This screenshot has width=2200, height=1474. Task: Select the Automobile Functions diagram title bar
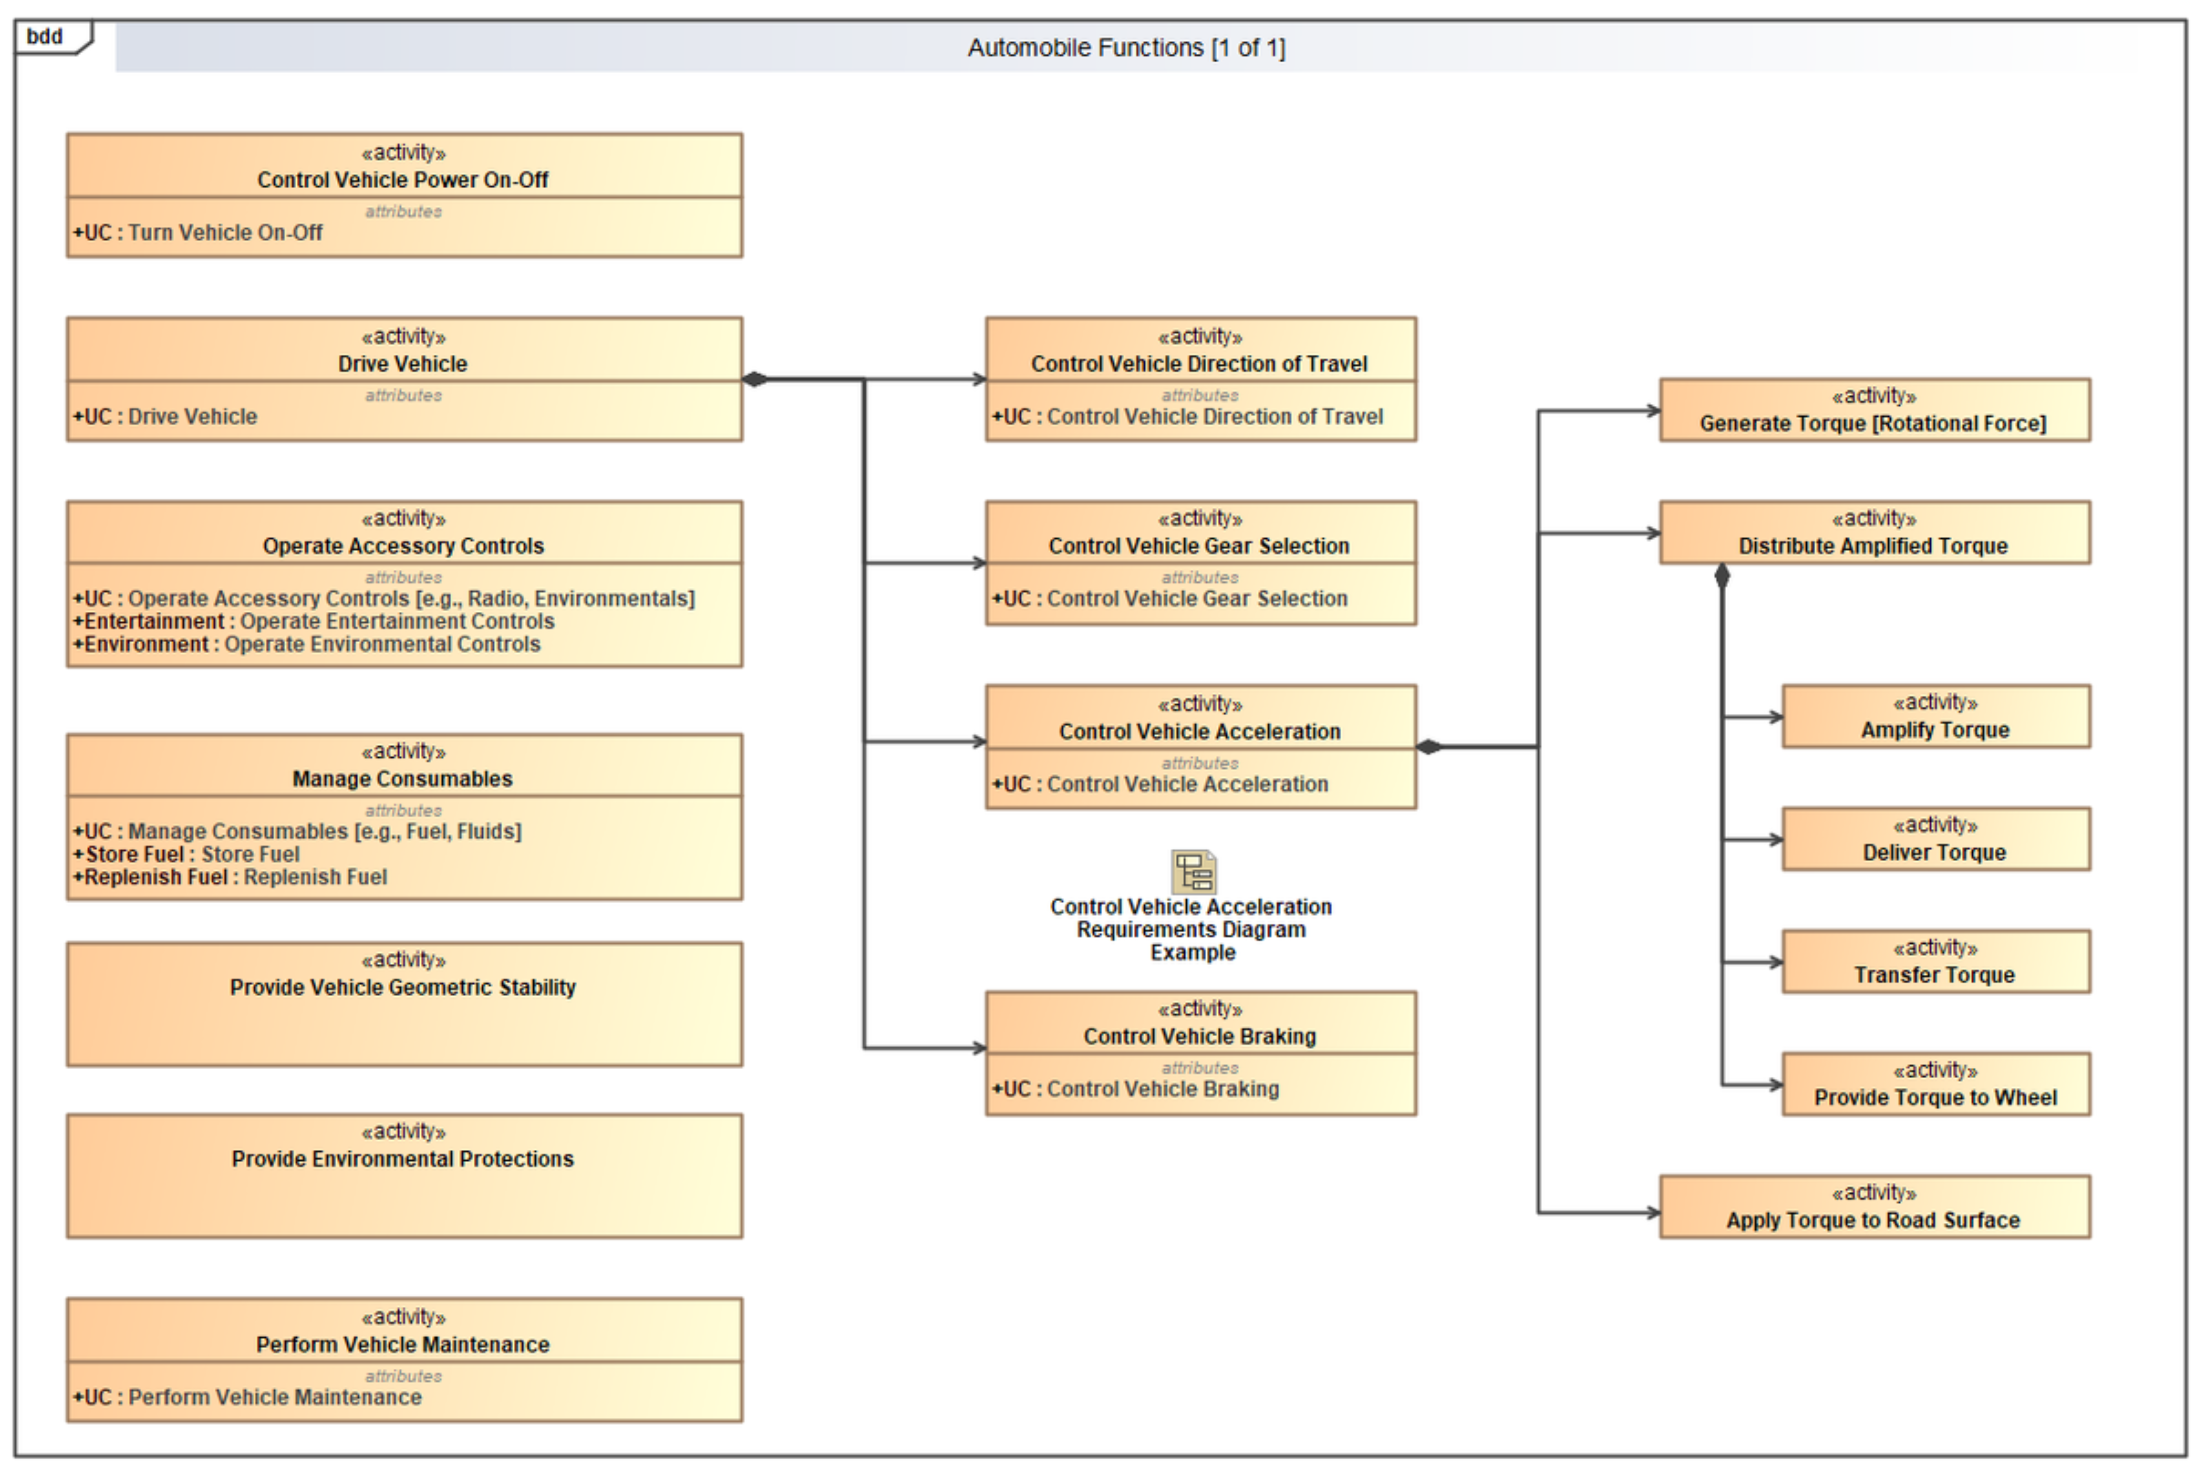point(1125,48)
